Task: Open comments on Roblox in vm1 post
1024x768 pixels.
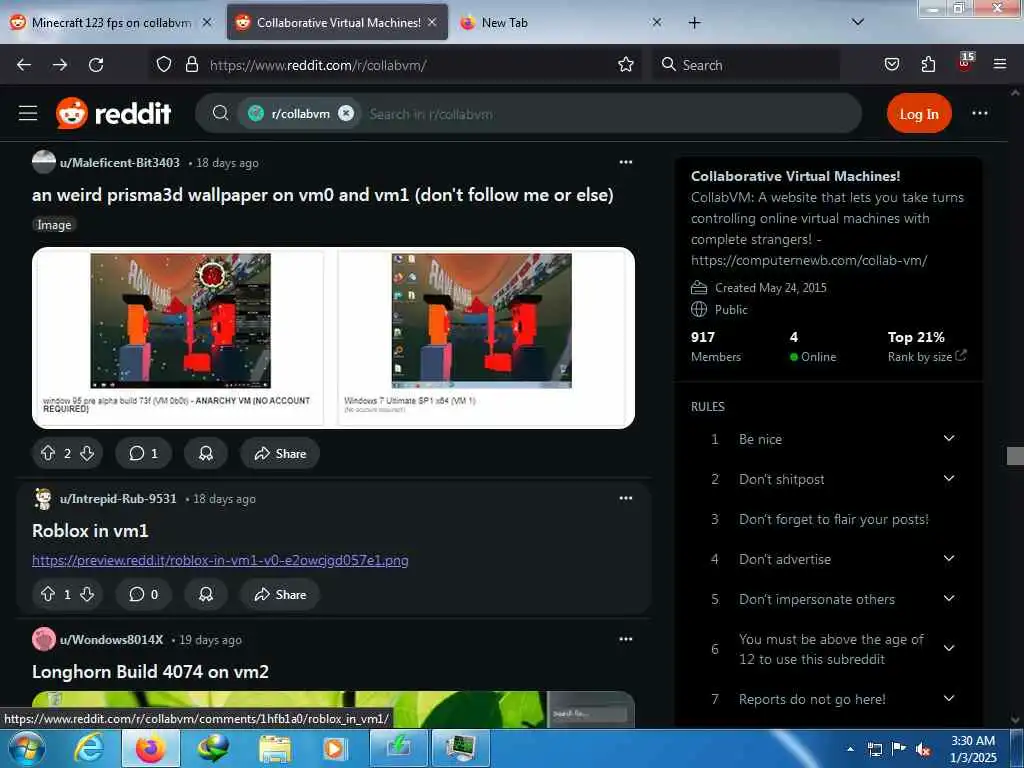Action: point(144,594)
